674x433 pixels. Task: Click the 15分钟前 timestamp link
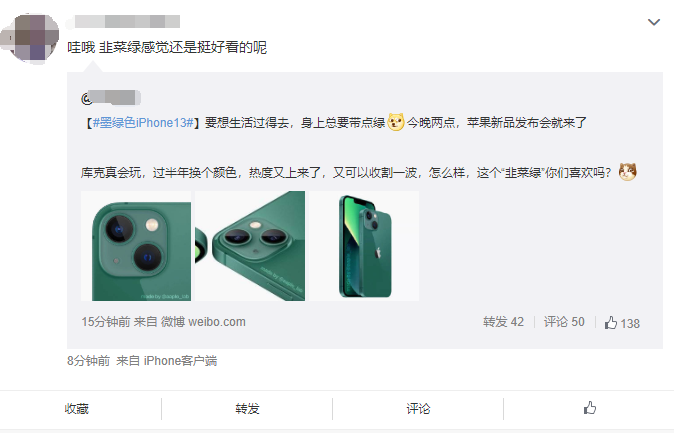[106, 322]
